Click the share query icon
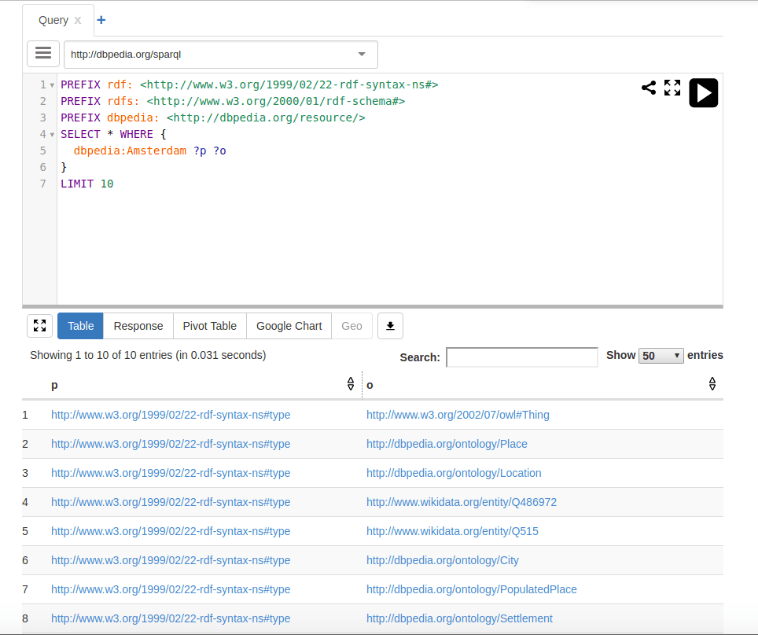Viewport: 758px width, 635px height. point(649,88)
